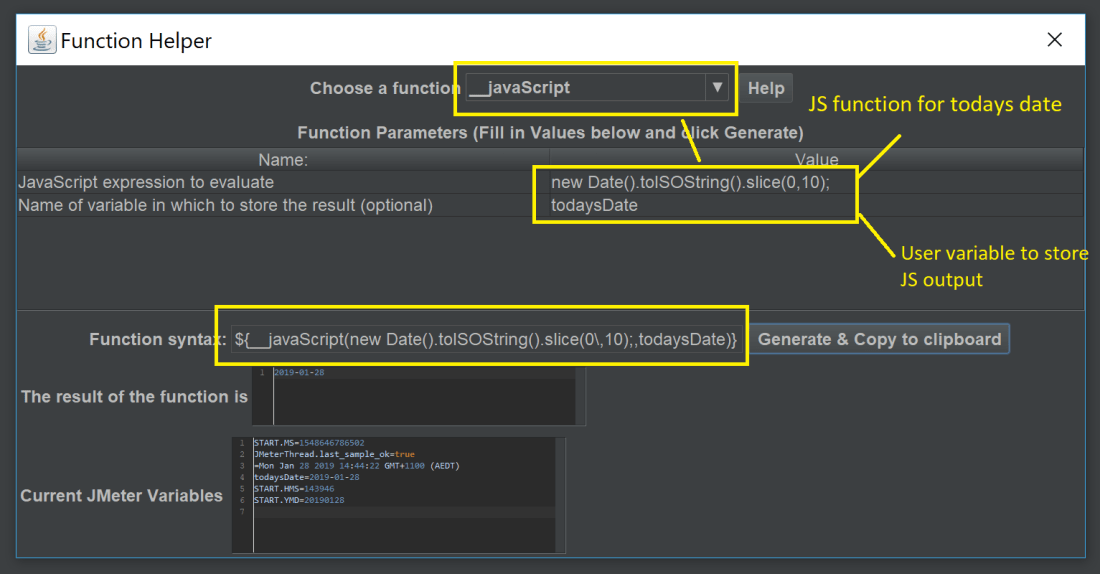Click the Java icon in the title bar
The image size is (1100, 574).
(42, 40)
